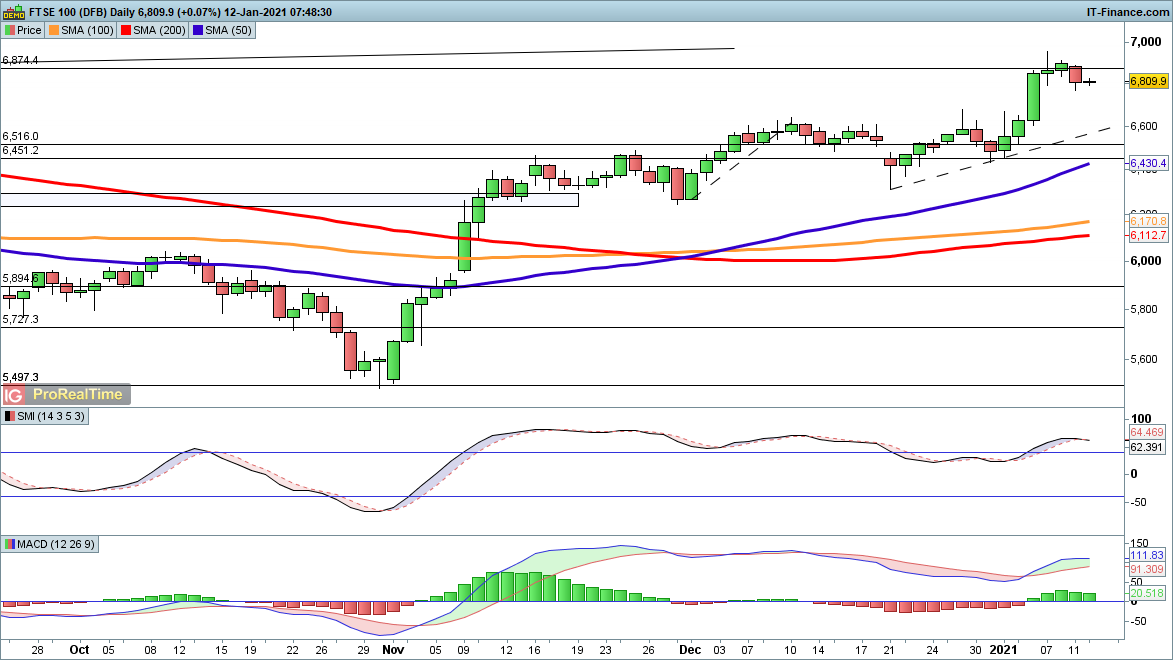Click the yellow 6,809.9 current price tag
This screenshot has width=1173, height=660.
click(1149, 81)
